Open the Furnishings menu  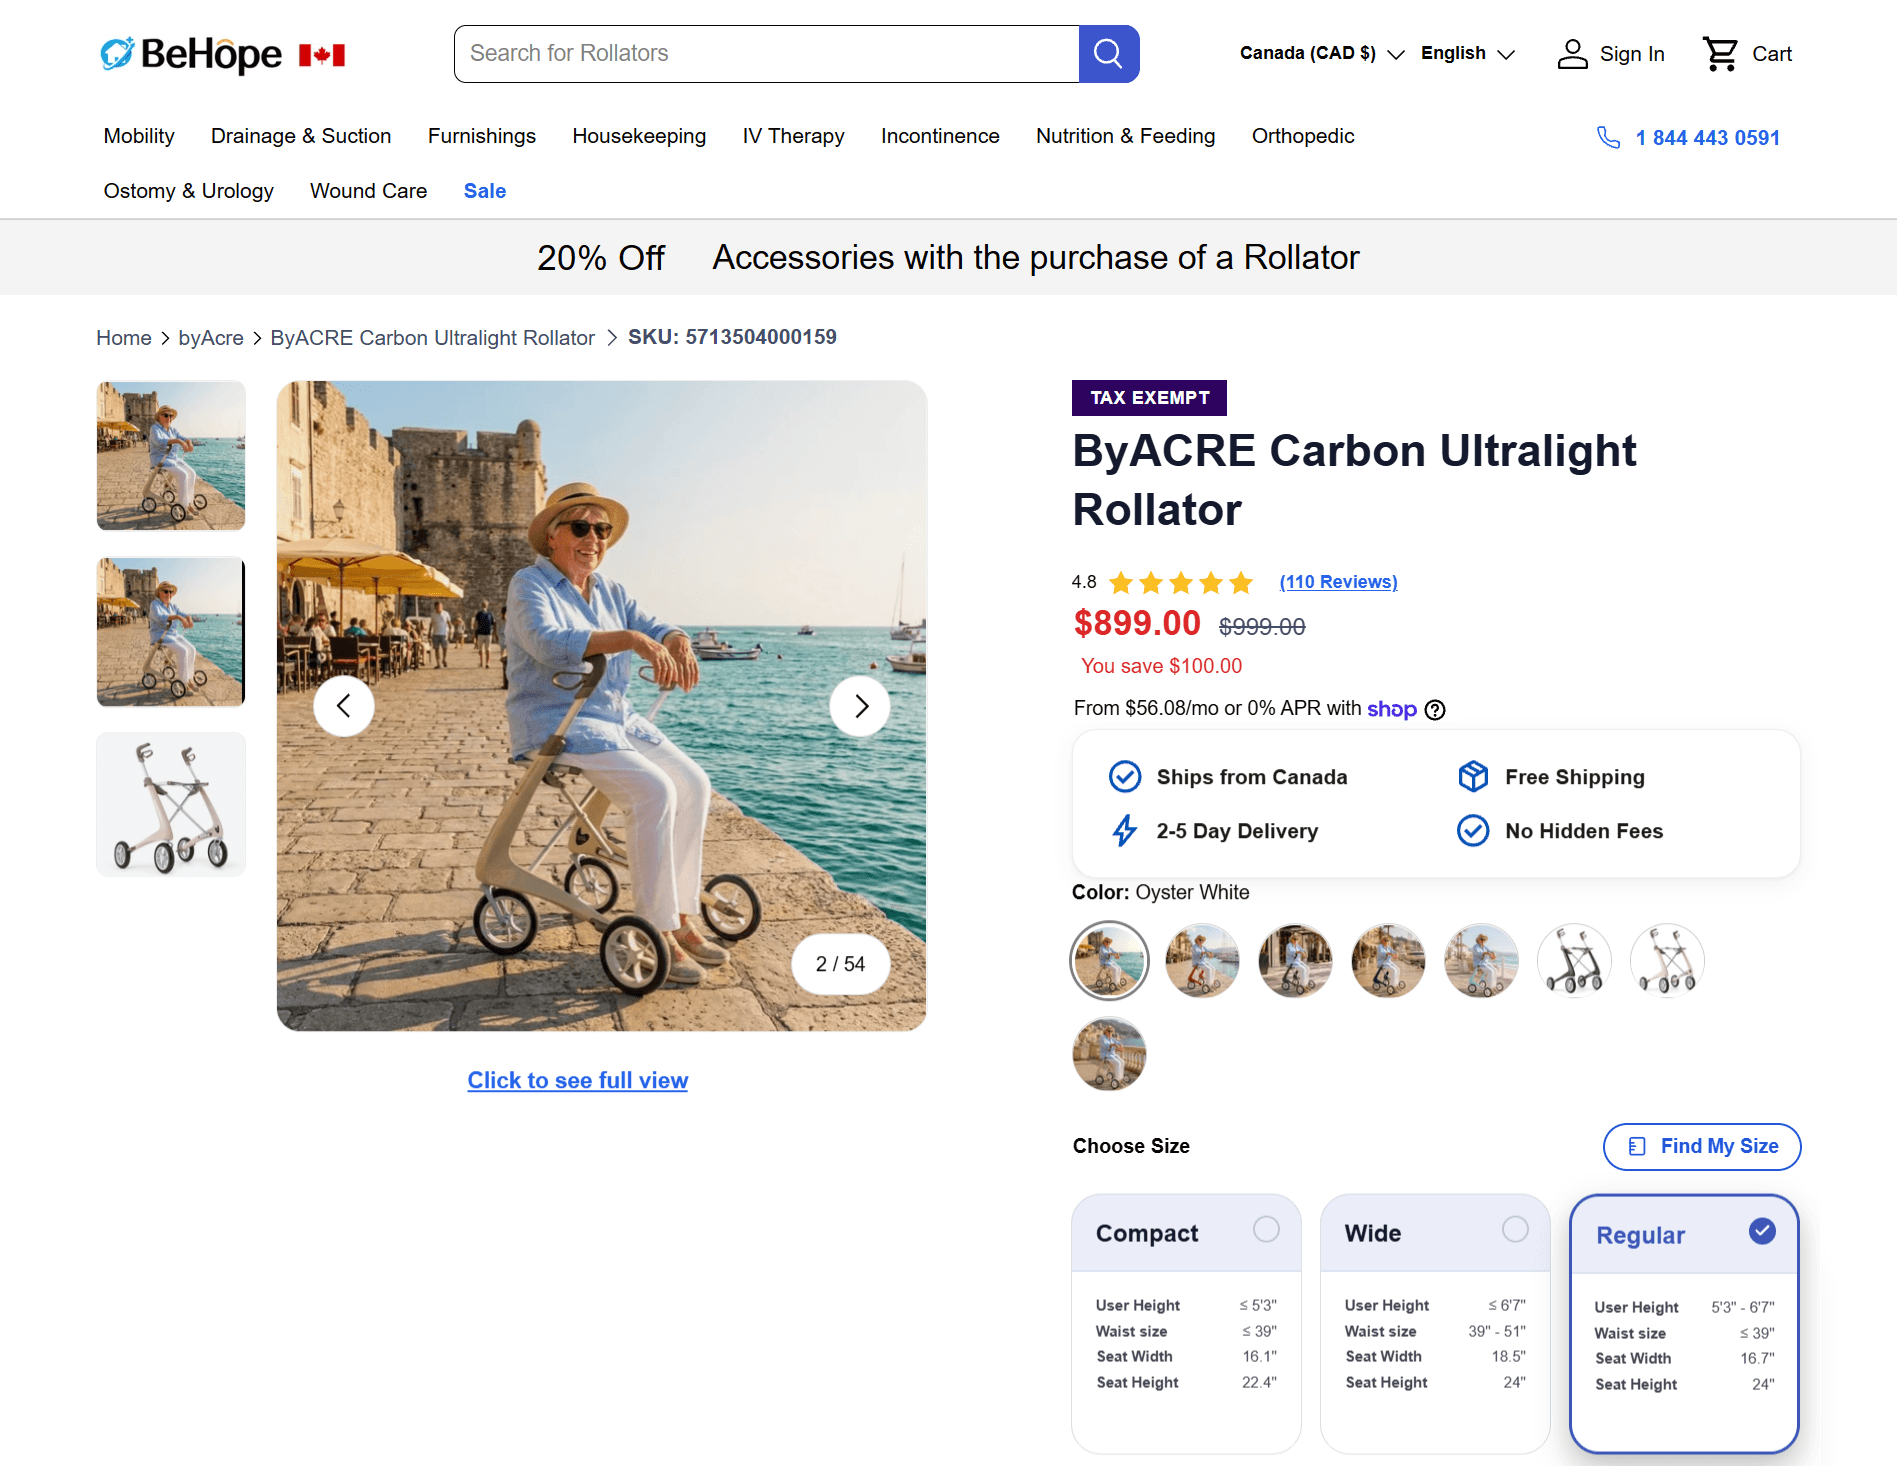(482, 136)
